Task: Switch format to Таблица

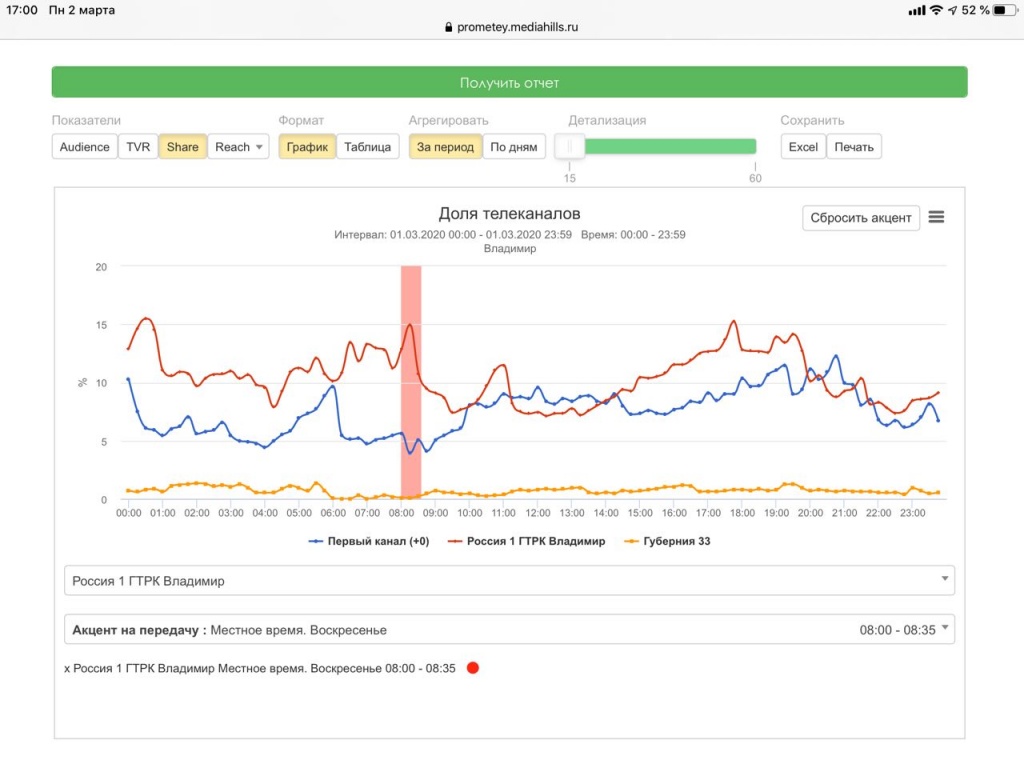Action: pos(368,147)
